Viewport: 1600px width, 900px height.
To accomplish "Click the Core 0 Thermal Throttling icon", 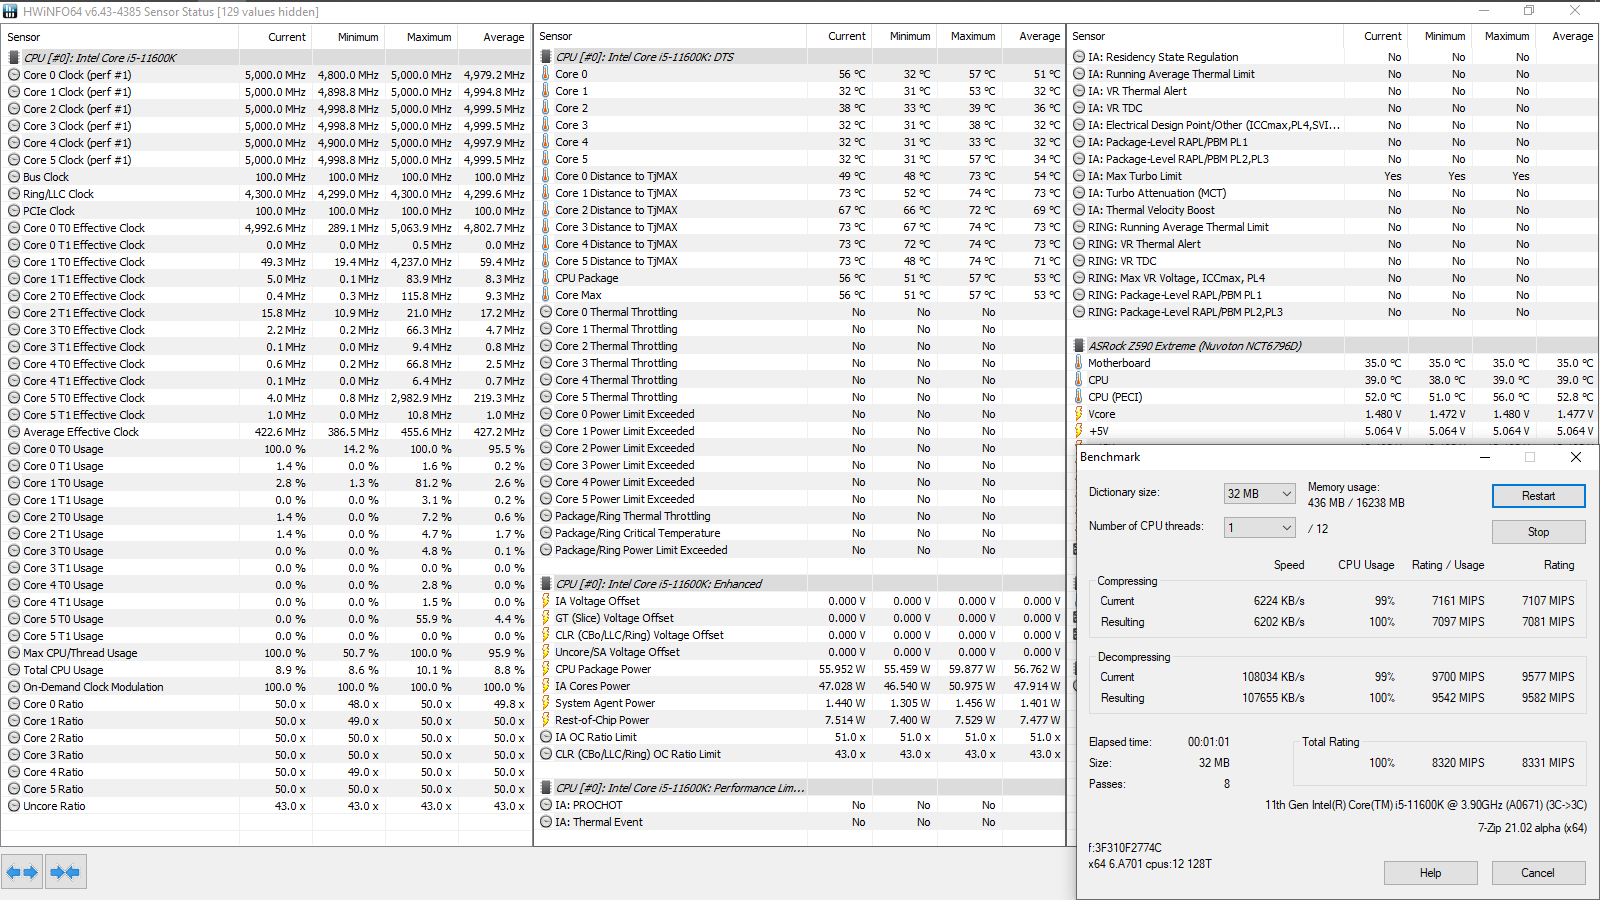I will [x=546, y=312].
